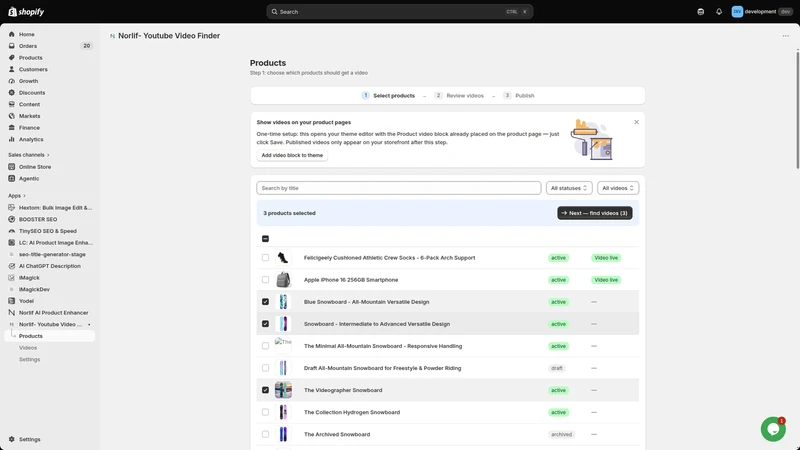Image resolution: width=800 pixels, height=450 pixels.
Task: Click the iMagick app icon
Action: (12, 278)
